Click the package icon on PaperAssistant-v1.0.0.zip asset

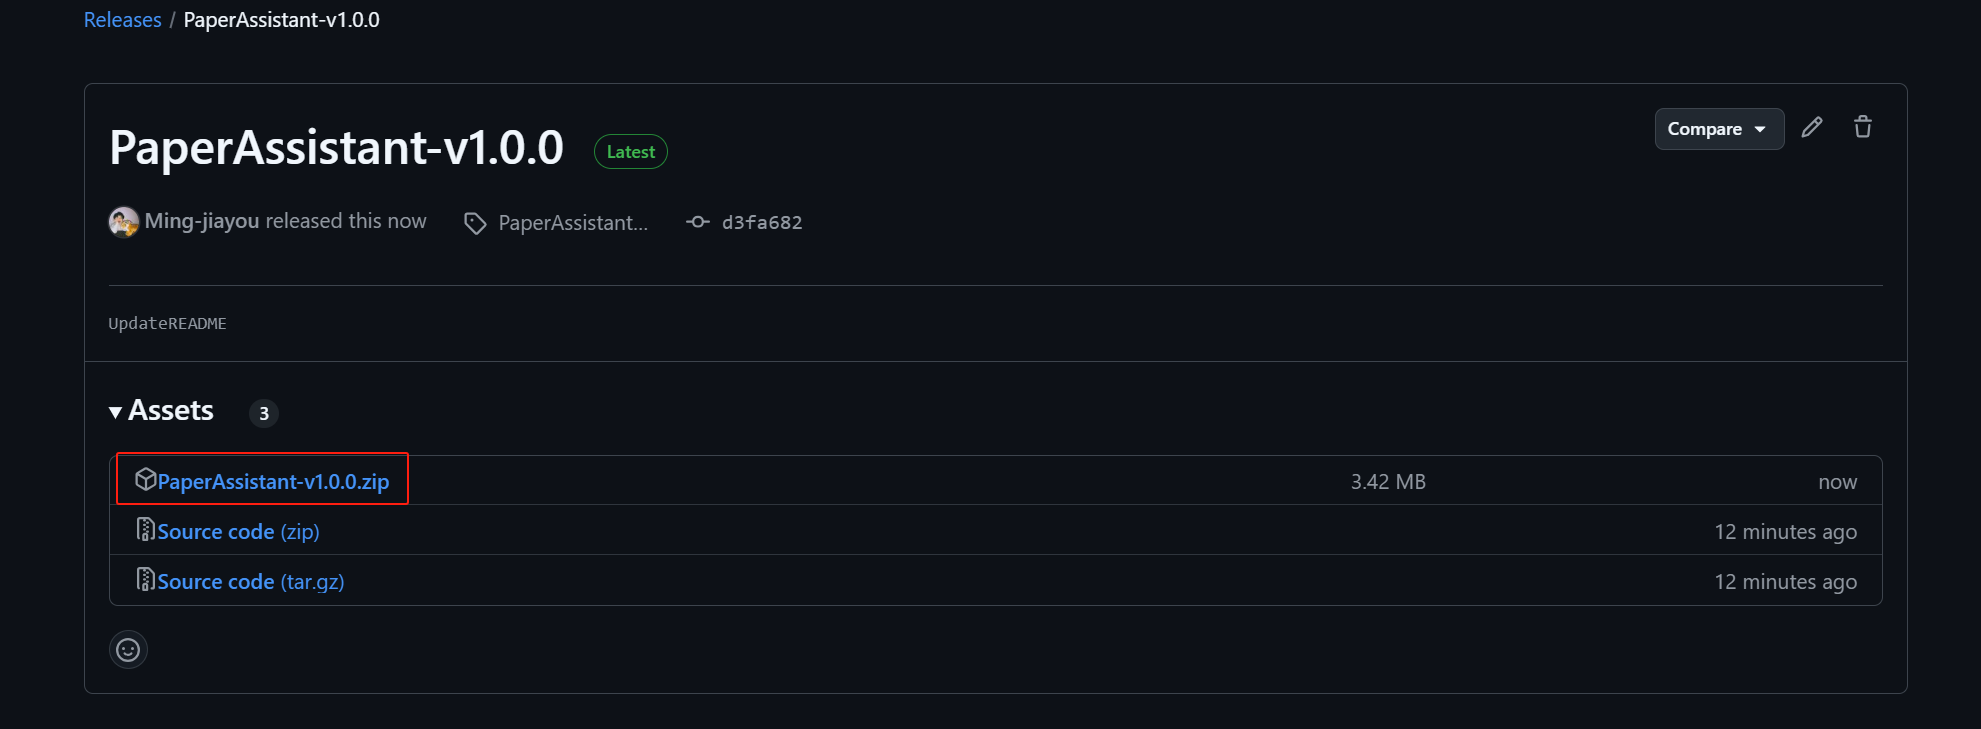click(147, 479)
